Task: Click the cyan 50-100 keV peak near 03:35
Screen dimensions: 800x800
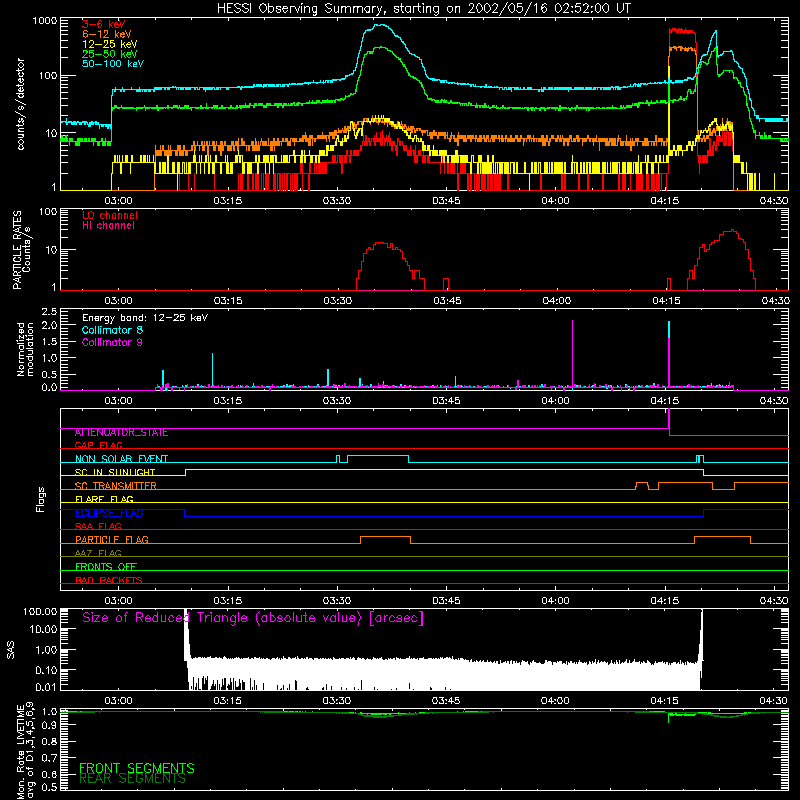Action: (x=380, y=26)
